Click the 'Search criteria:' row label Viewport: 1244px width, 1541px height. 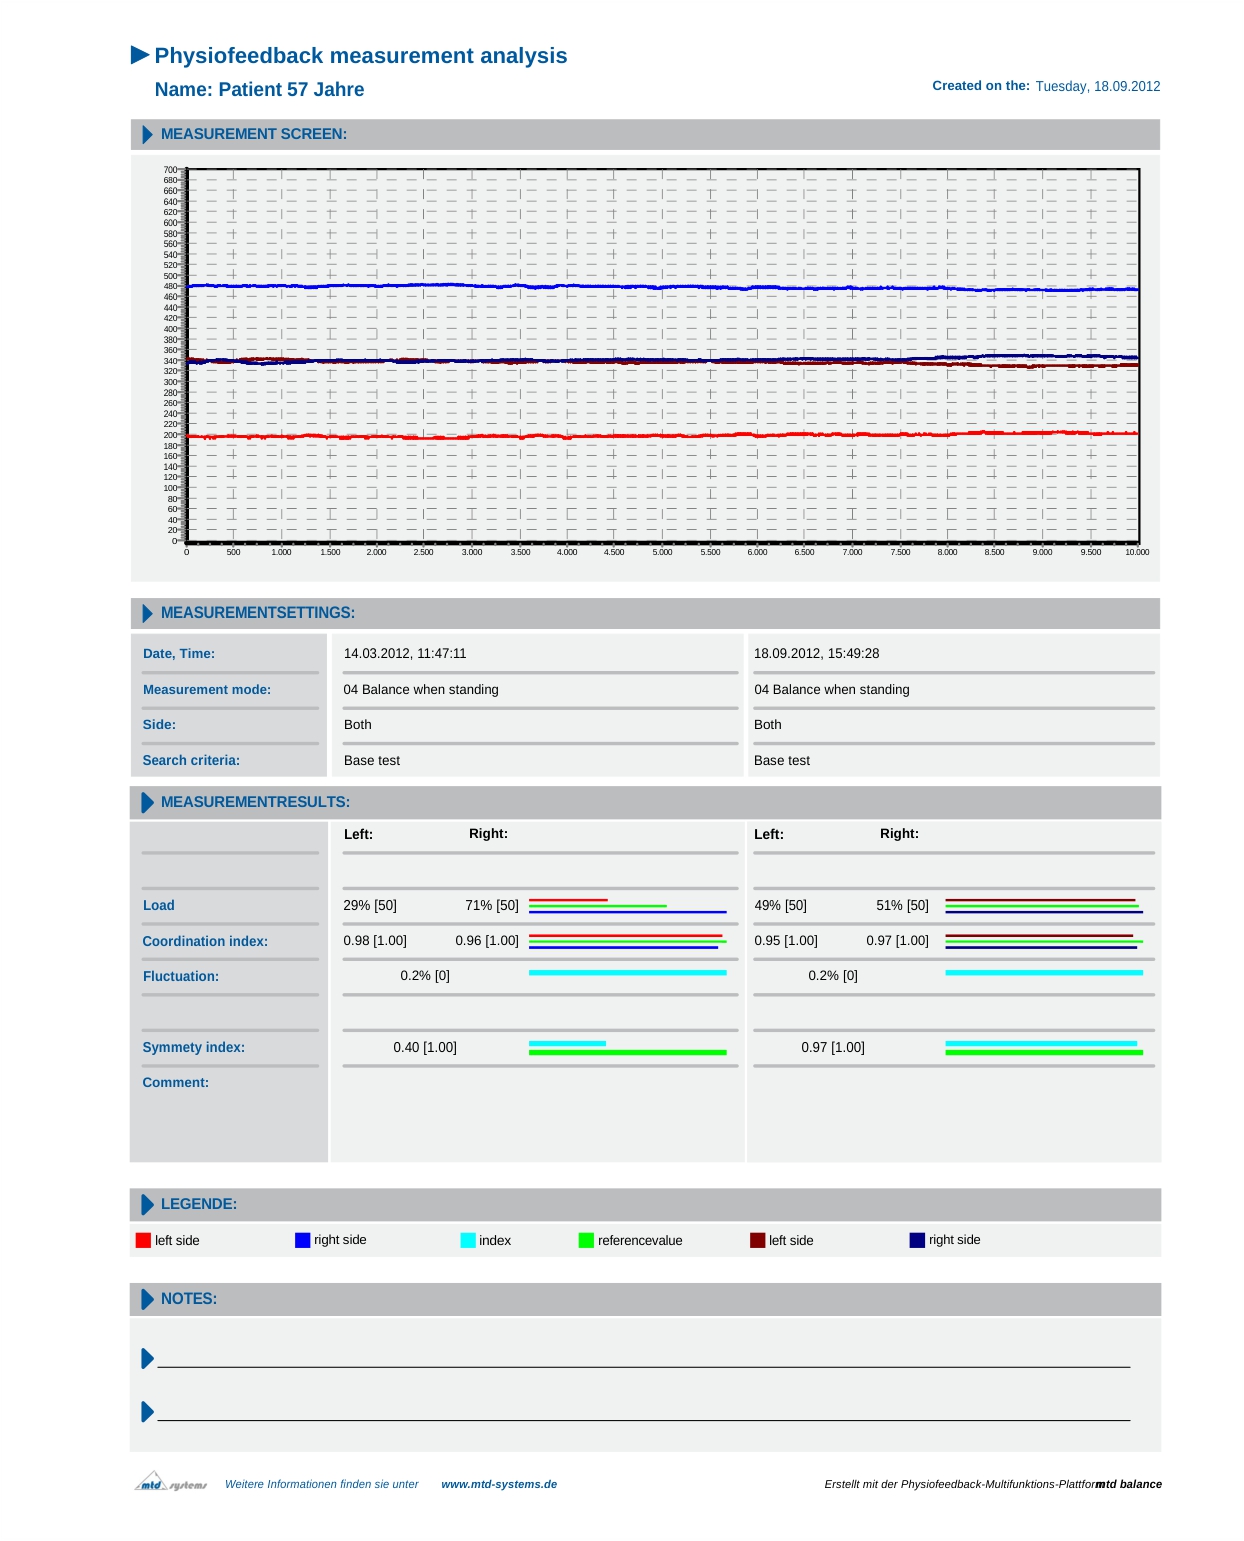[x=191, y=761]
